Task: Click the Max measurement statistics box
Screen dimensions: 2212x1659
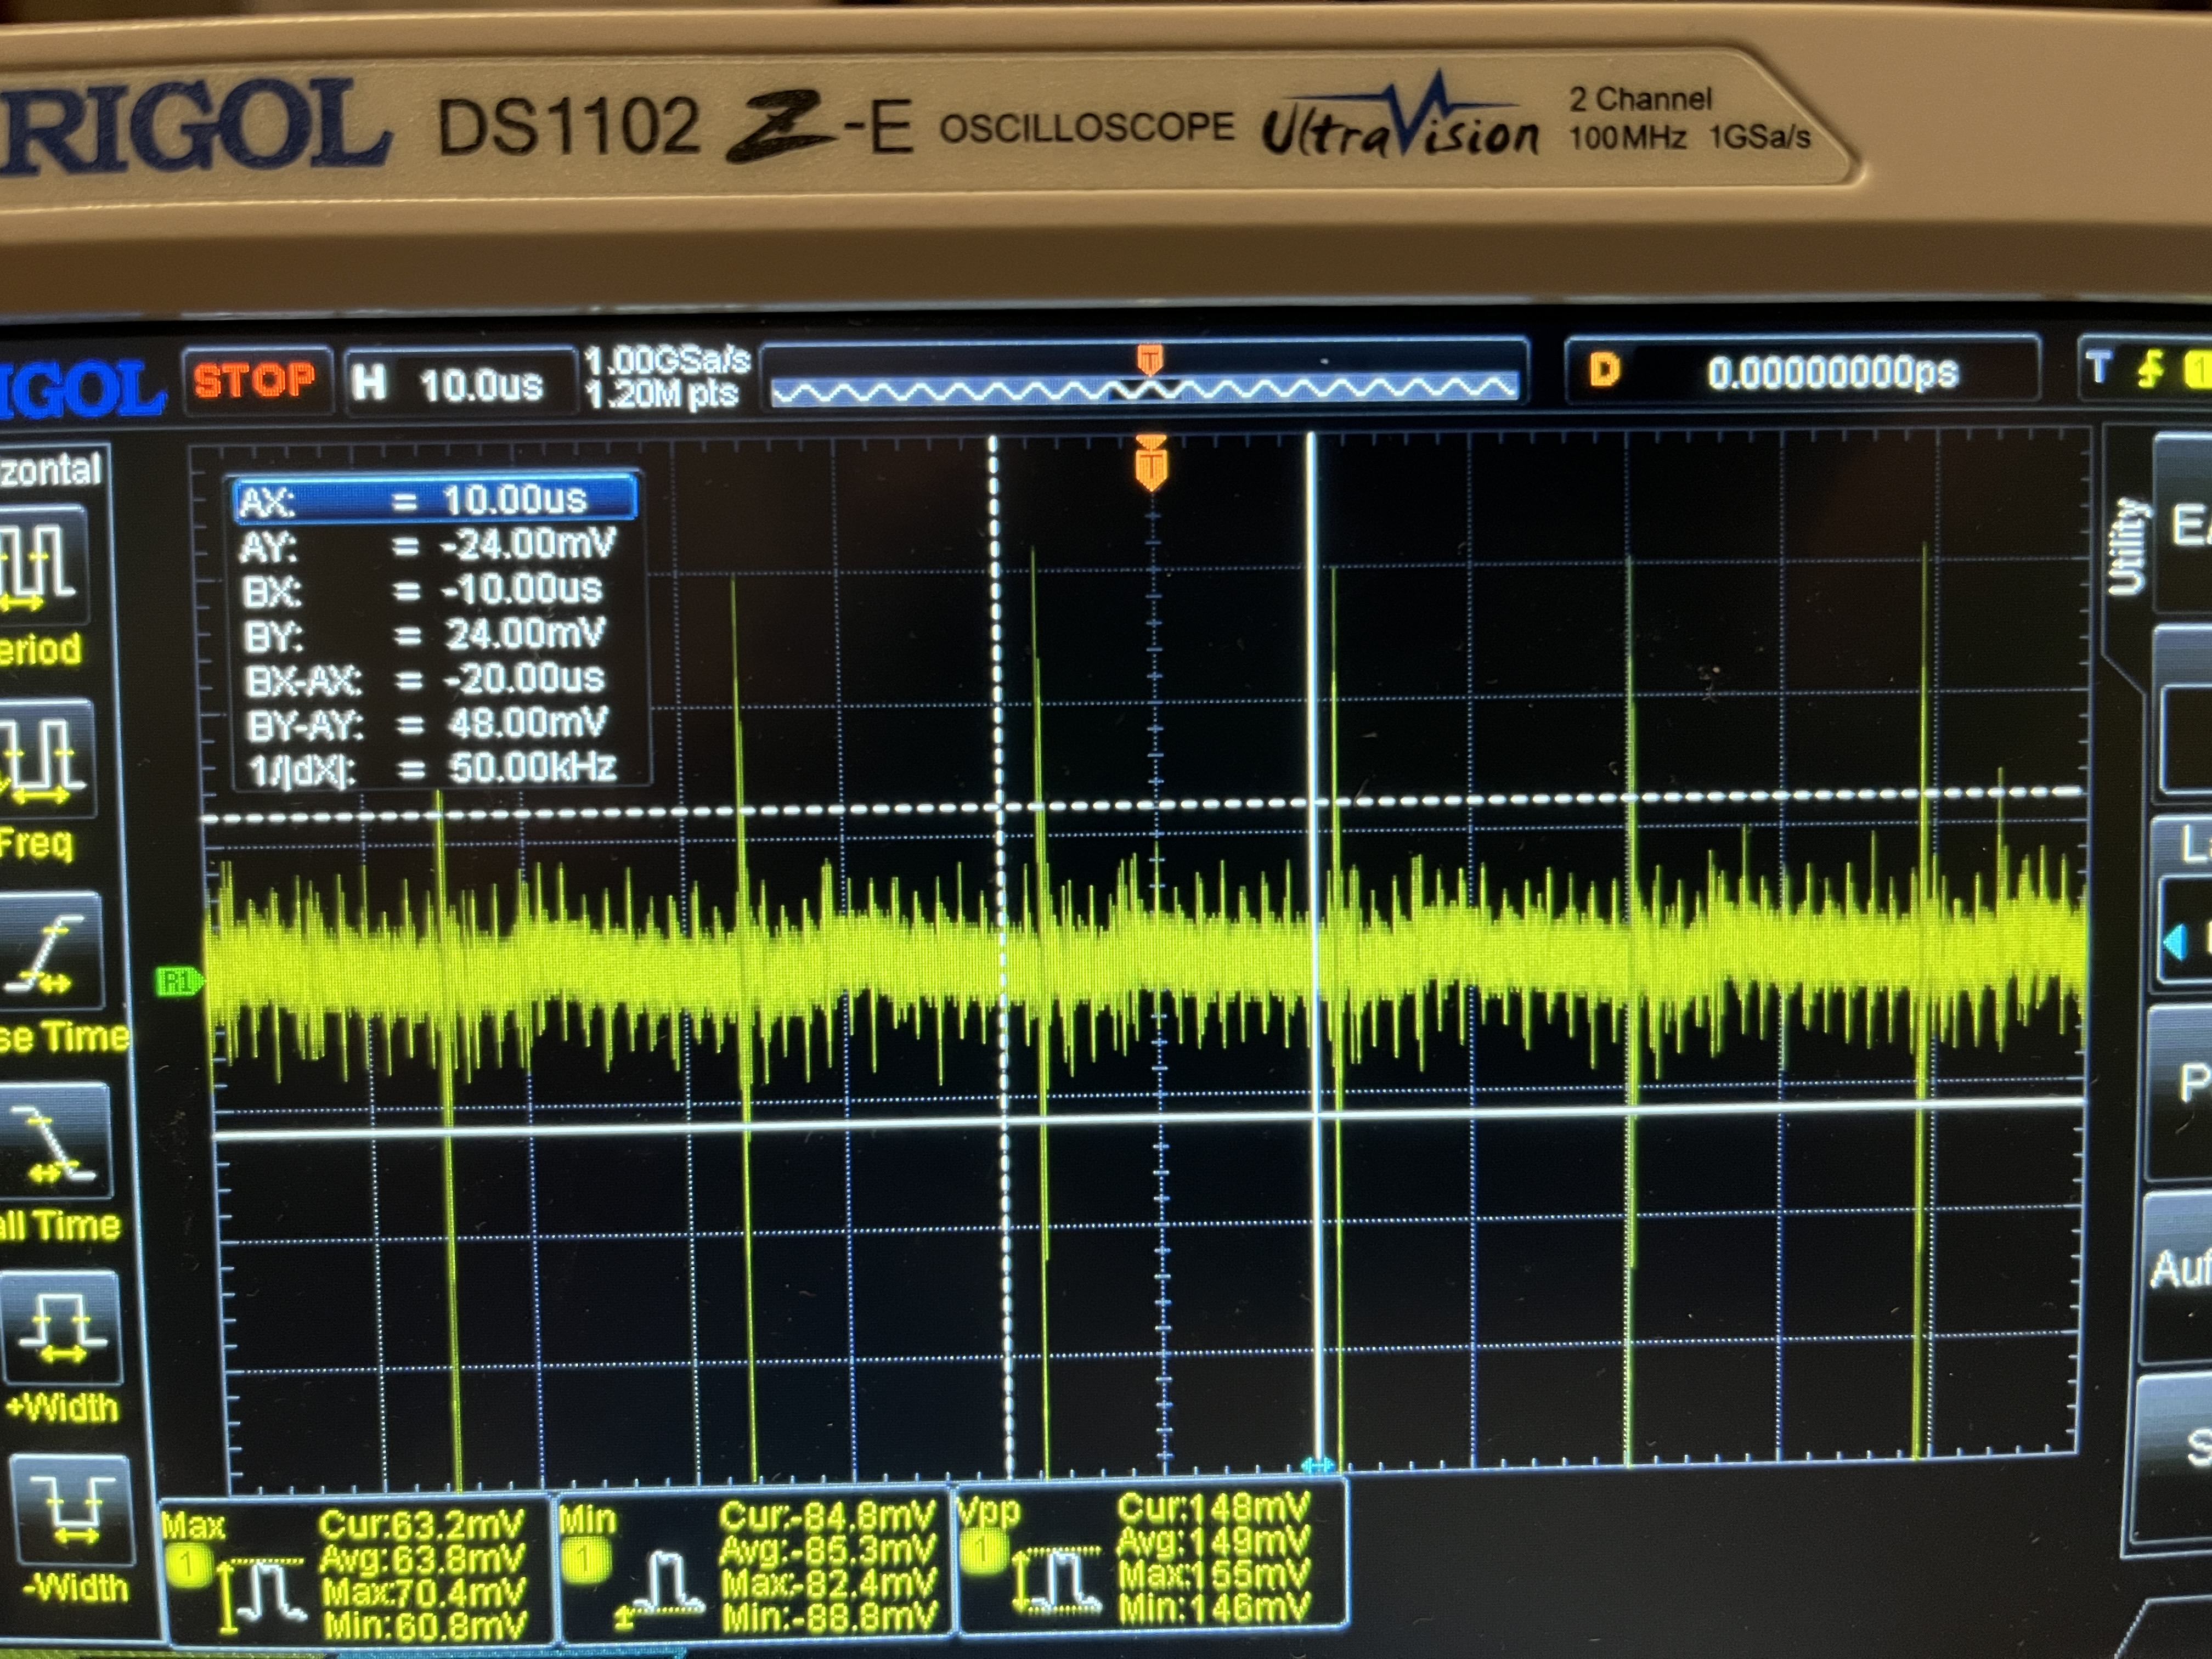Action: click(355, 1571)
